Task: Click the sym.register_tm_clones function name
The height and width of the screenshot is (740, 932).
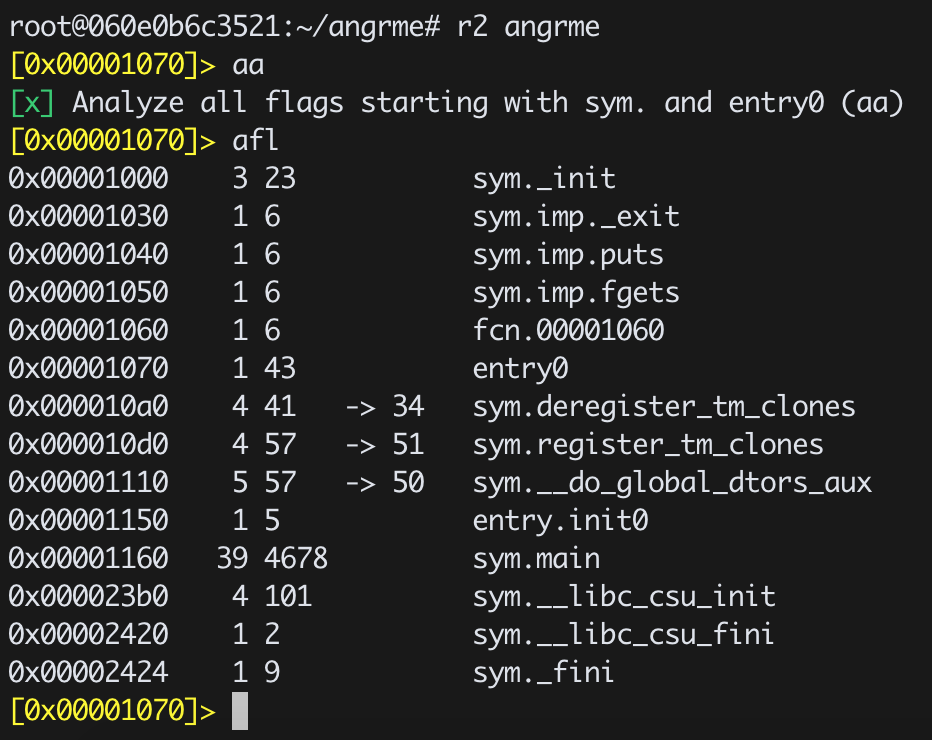Action: pyautogui.click(x=648, y=445)
